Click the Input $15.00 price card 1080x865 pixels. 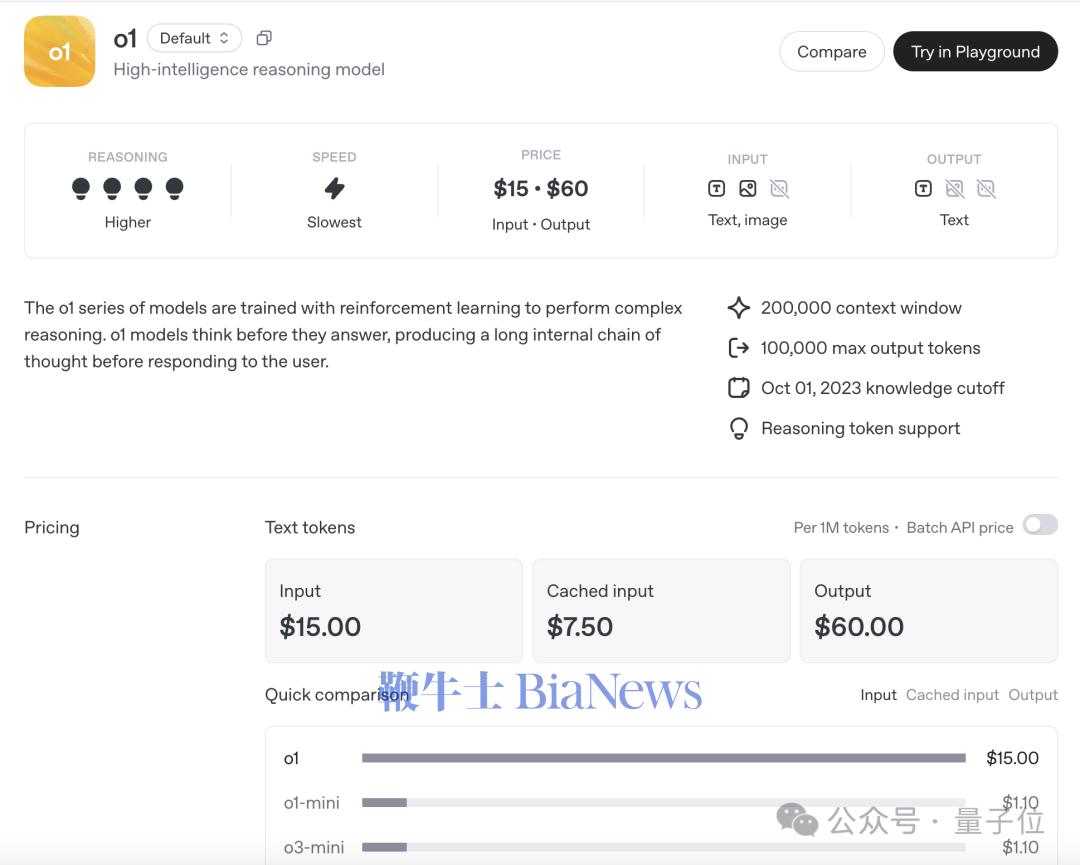click(x=394, y=611)
